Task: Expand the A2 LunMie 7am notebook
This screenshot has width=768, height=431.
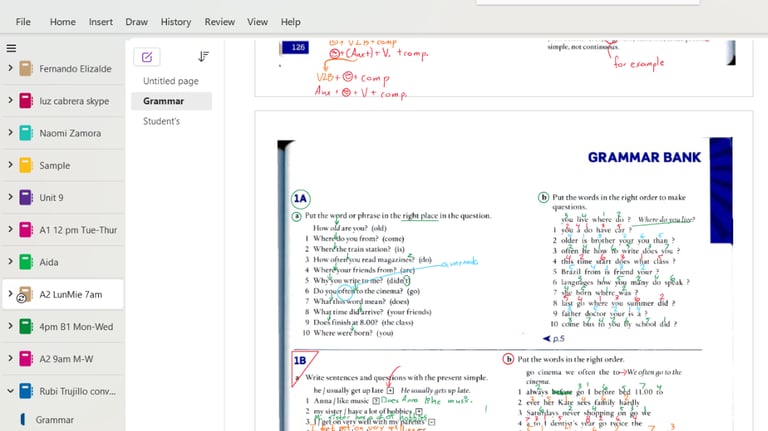Action: [10, 294]
